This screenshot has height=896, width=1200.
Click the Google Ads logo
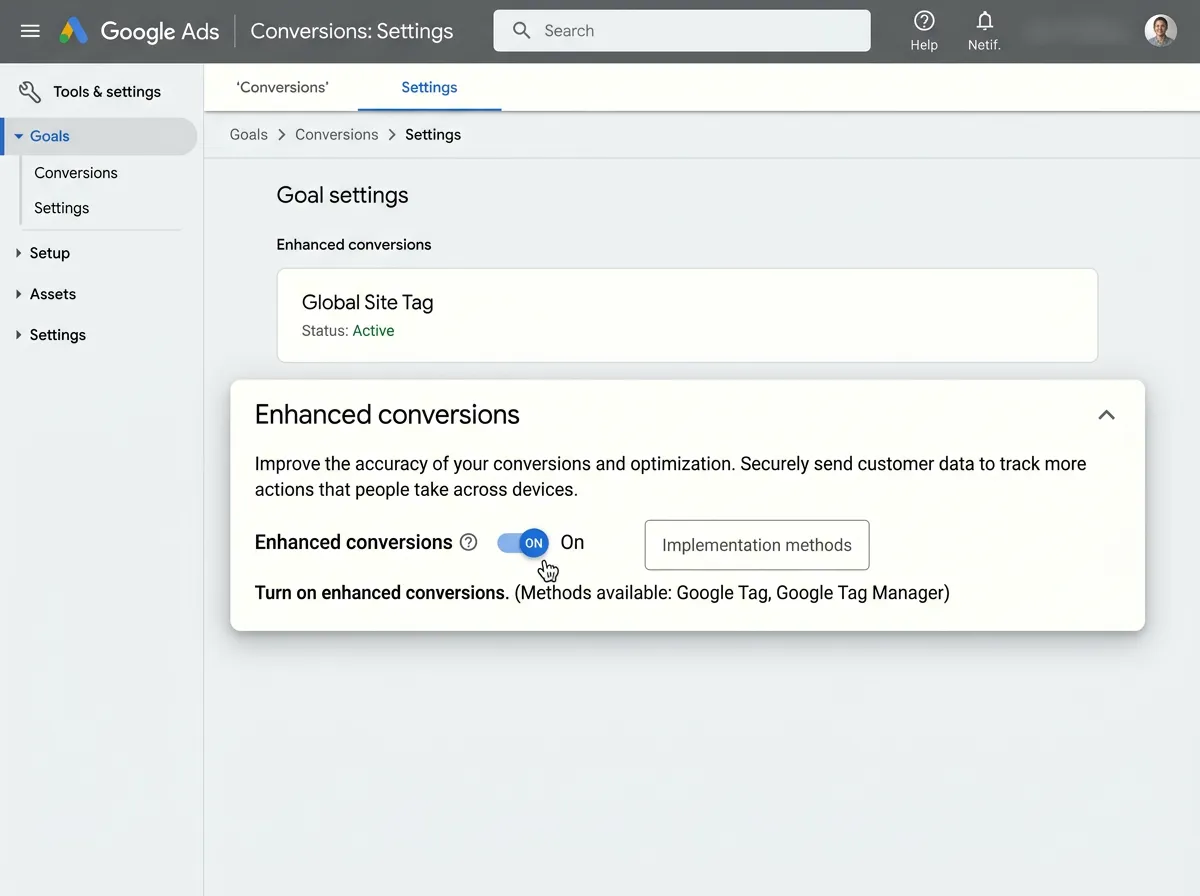click(x=140, y=31)
